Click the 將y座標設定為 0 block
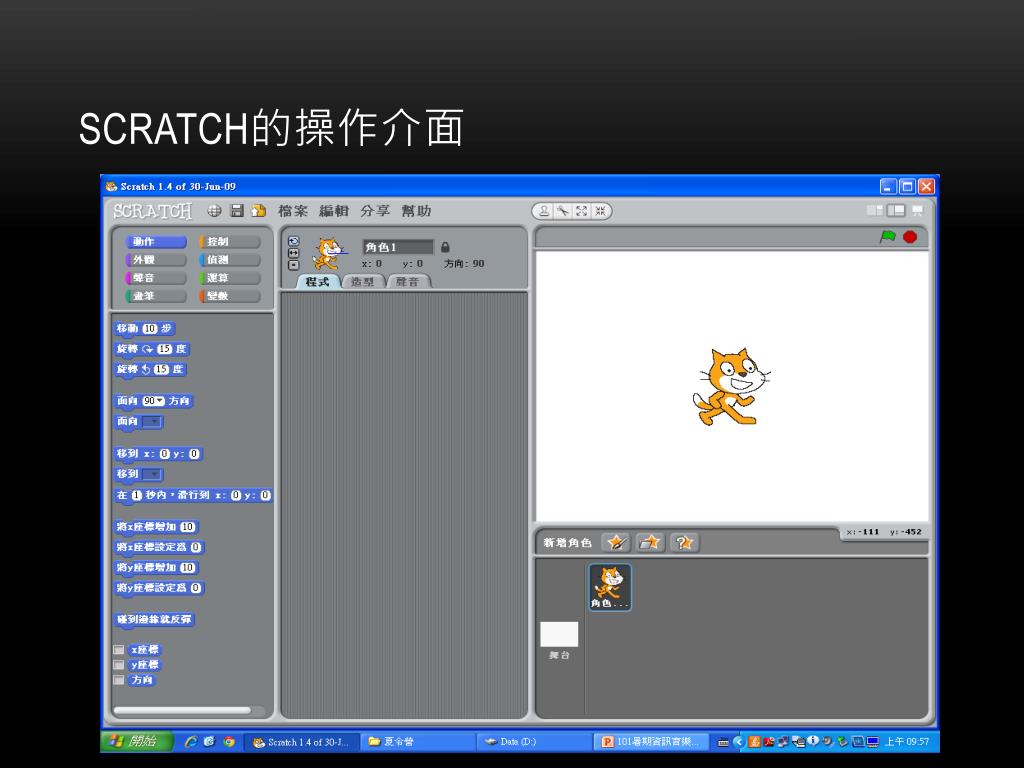This screenshot has height=768, width=1024. [x=159, y=588]
